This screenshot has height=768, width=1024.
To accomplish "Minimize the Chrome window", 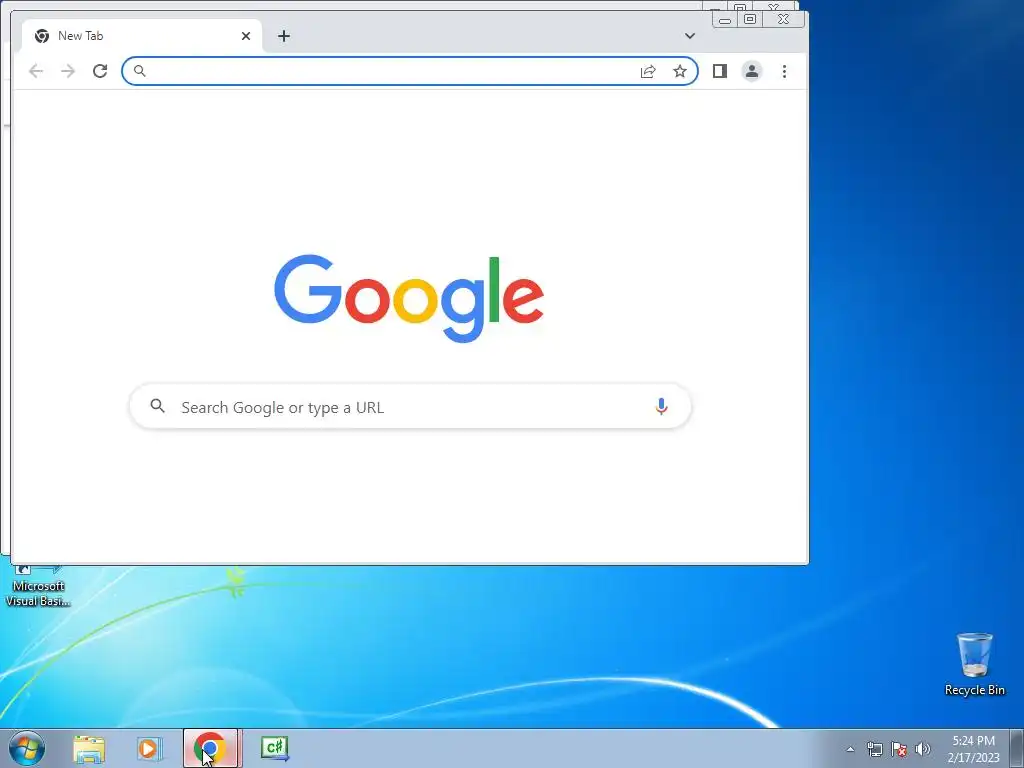I will [725, 20].
